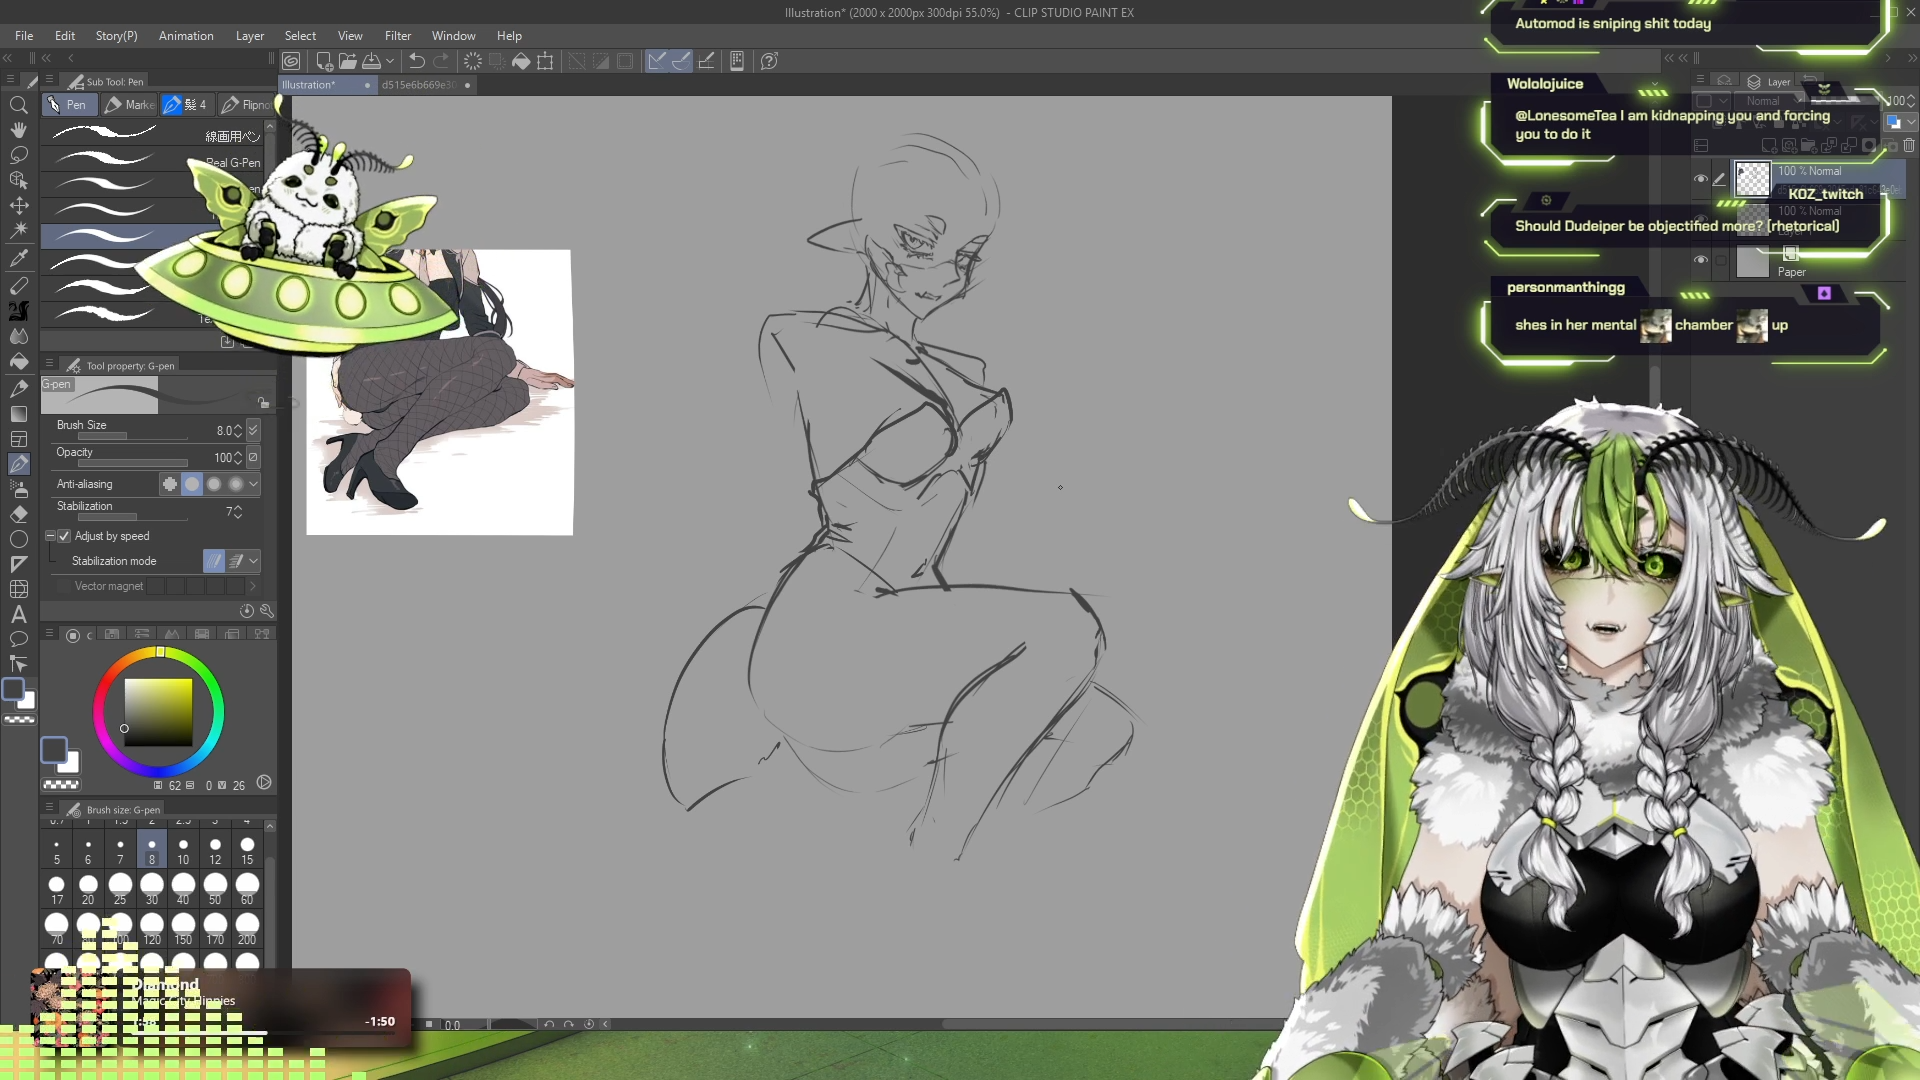
Task: Select the Zoom magnifier tool
Action: pyautogui.click(x=18, y=105)
